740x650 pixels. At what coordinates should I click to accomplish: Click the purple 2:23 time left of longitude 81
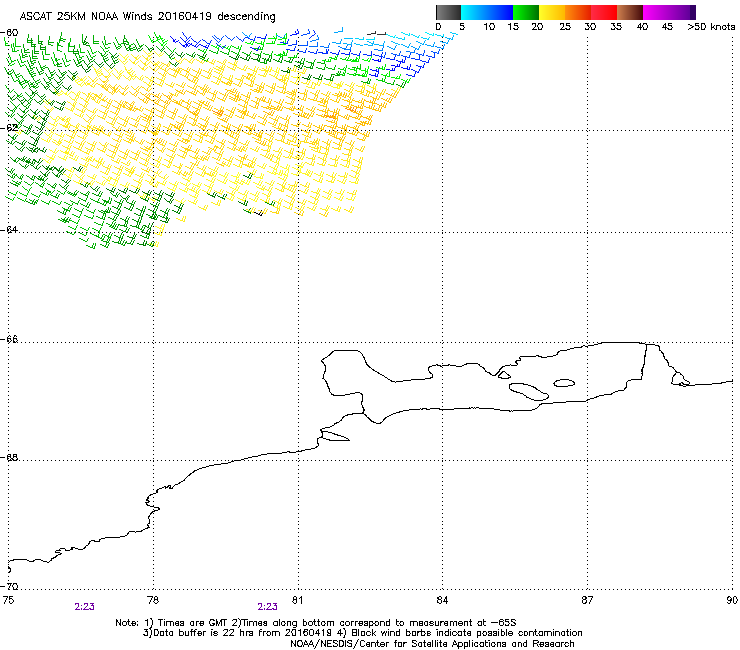(267, 607)
